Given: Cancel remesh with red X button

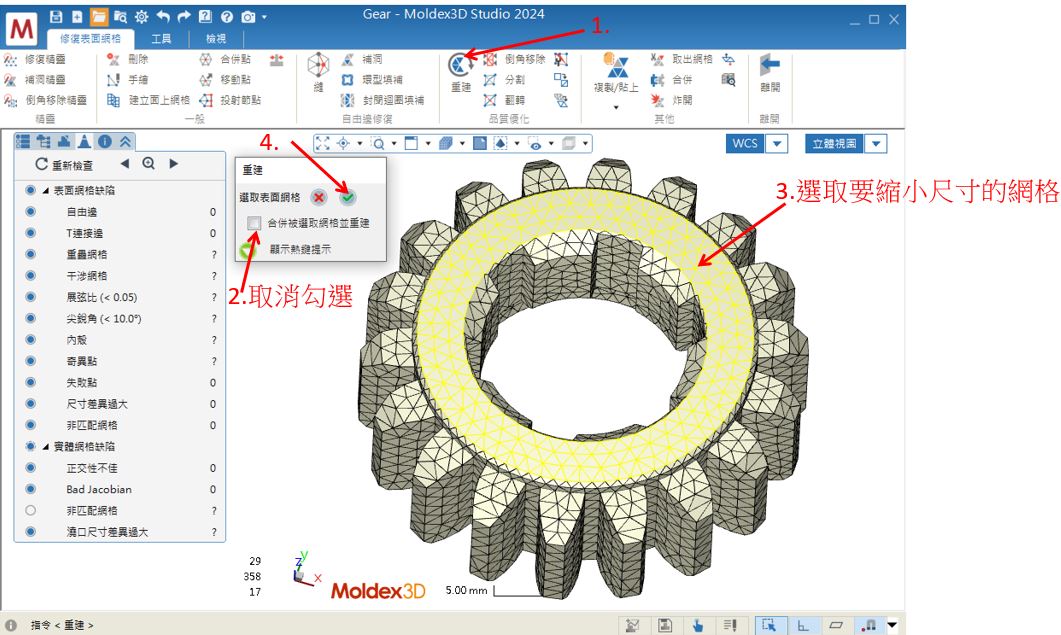Looking at the screenshot, I should 319,197.
